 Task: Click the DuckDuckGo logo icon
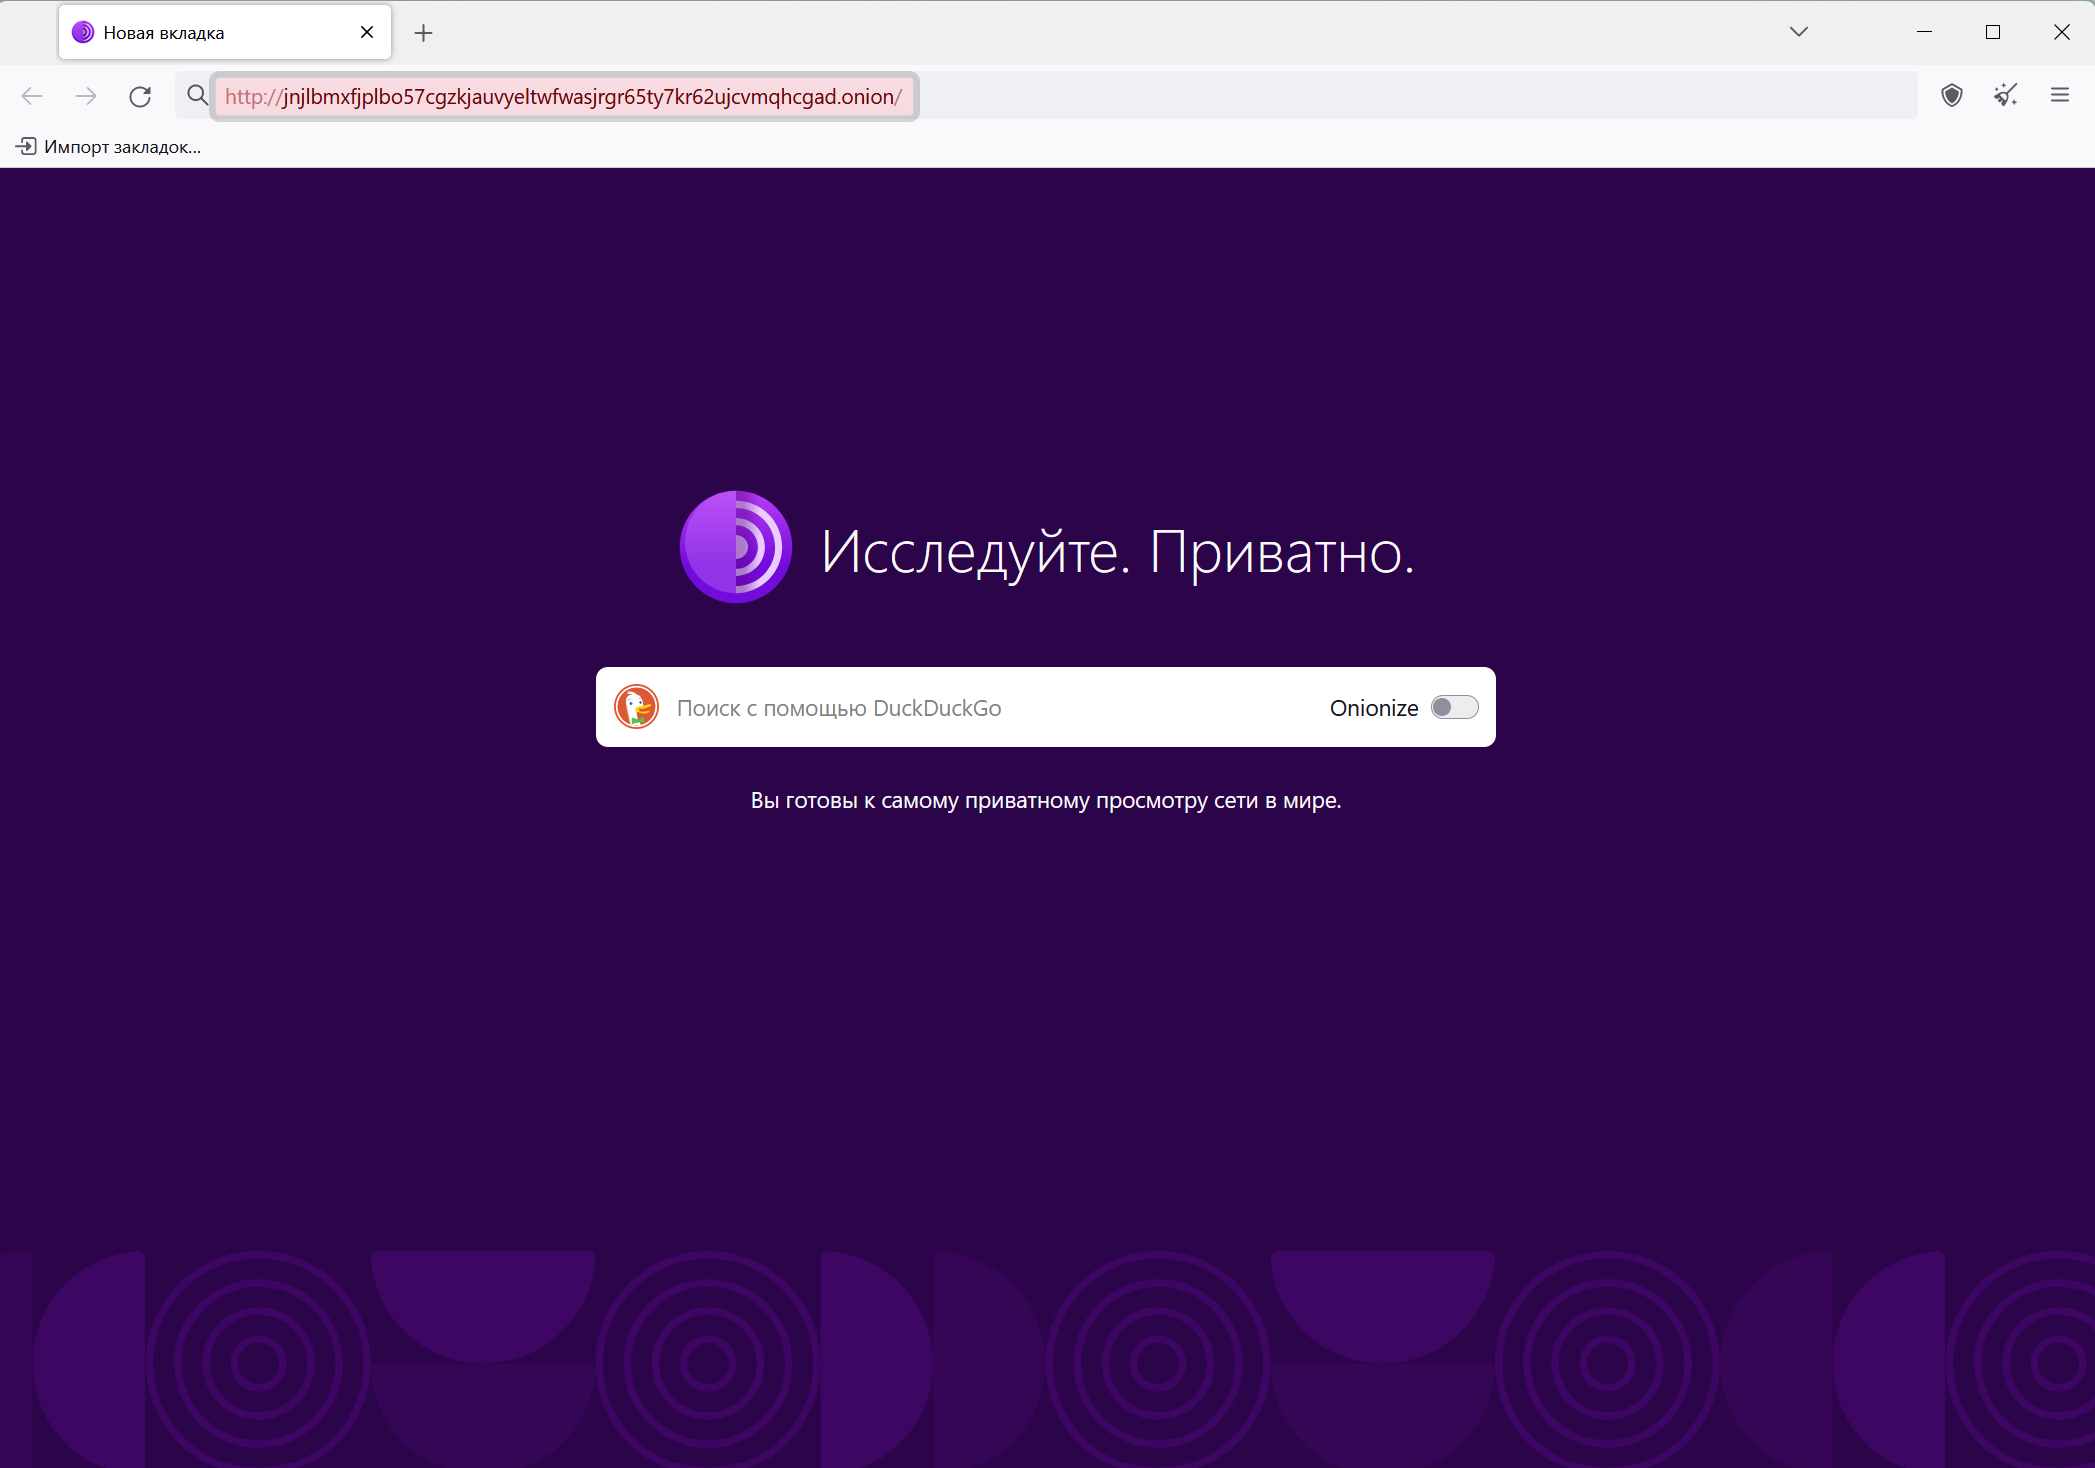(636, 707)
